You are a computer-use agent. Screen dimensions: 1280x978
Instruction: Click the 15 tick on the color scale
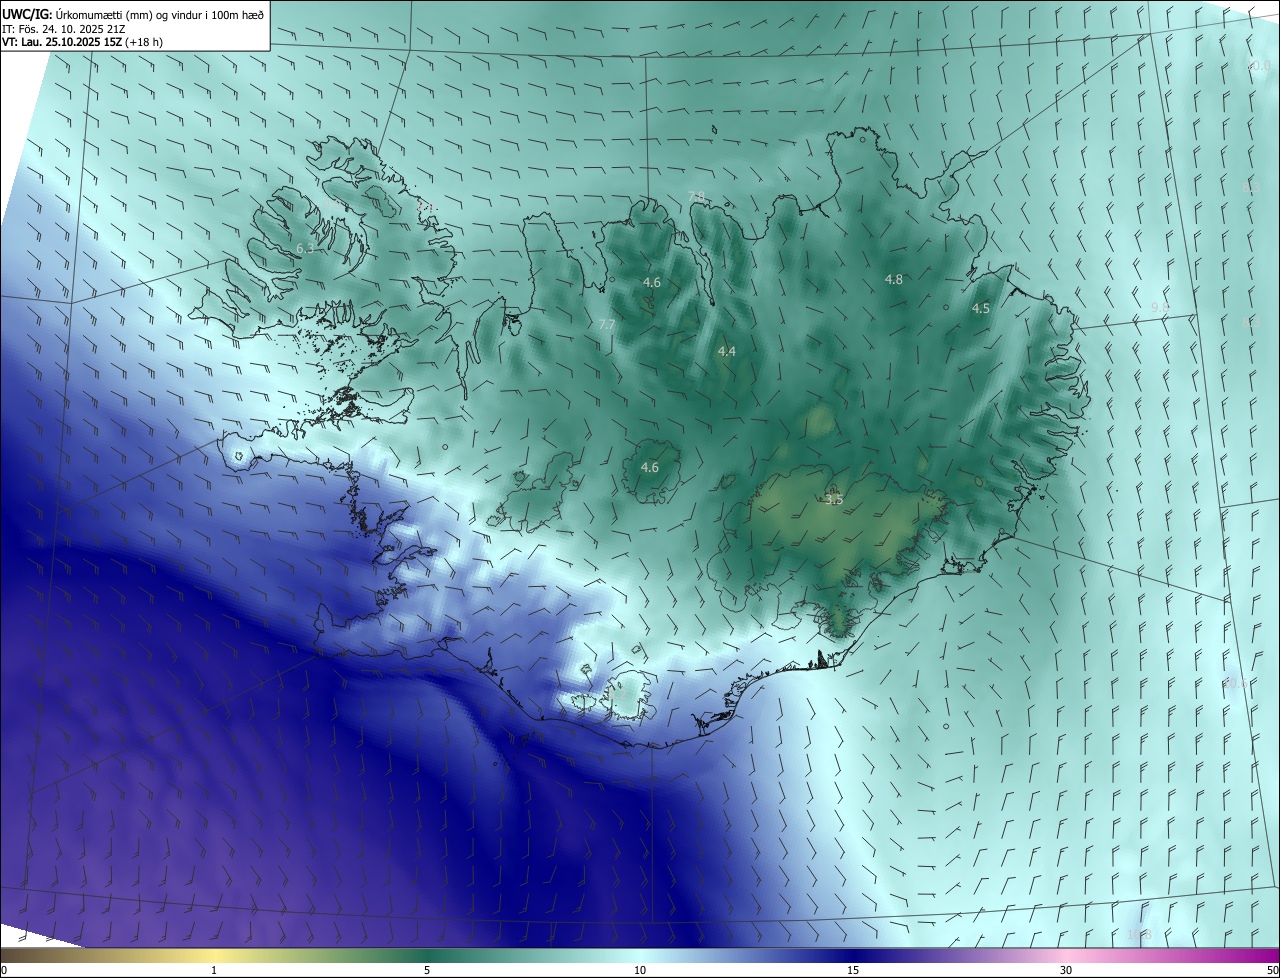pyautogui.click(x=853, y=970)
